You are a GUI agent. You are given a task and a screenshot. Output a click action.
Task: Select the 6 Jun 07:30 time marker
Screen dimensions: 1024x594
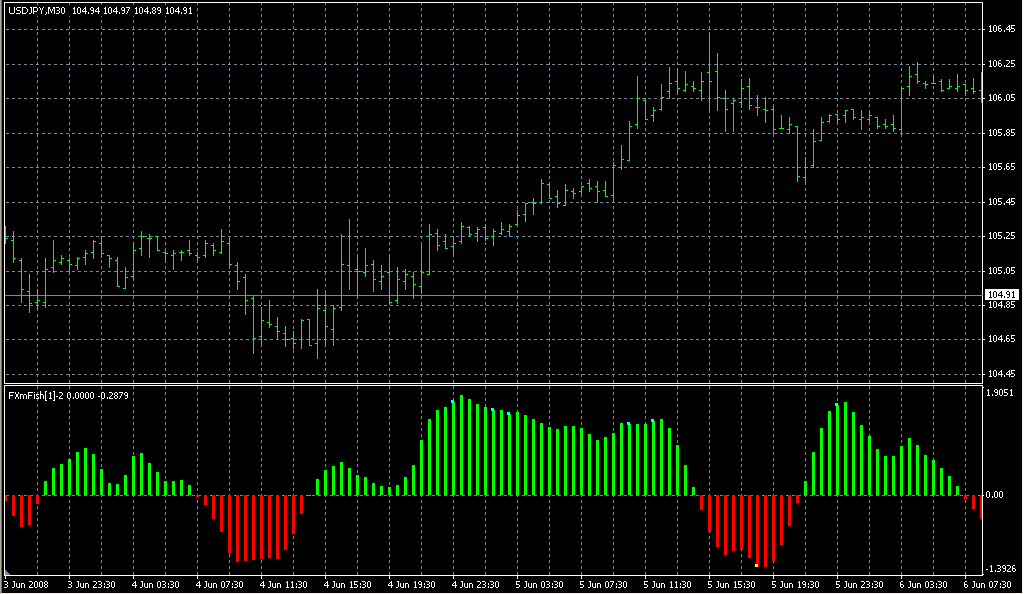click(986, 584)
